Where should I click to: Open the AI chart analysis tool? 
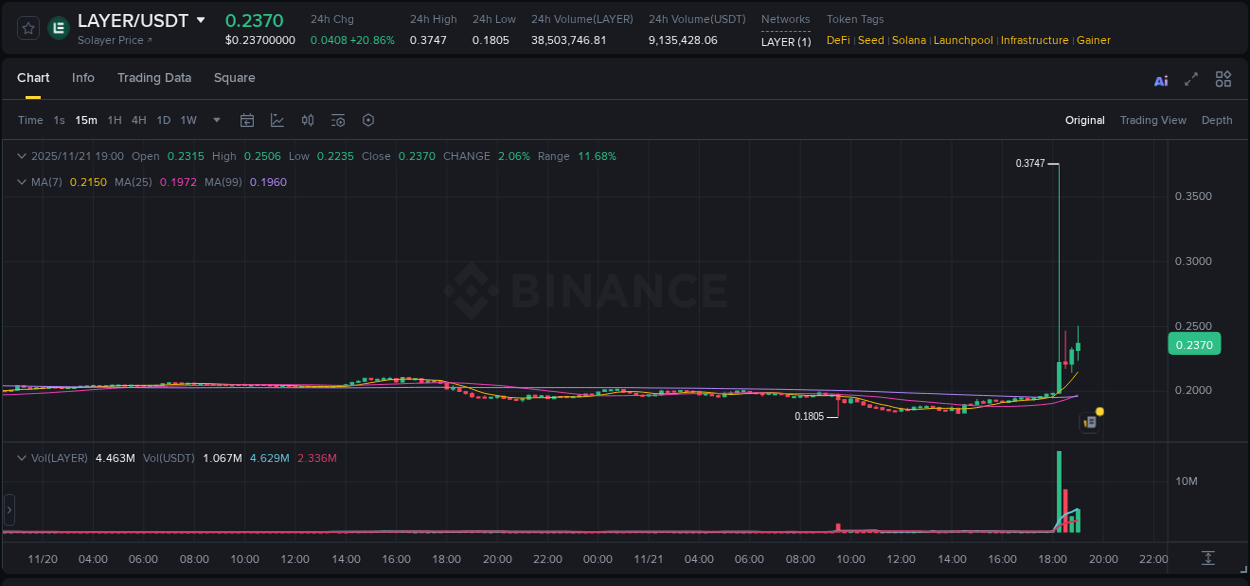1161,79
